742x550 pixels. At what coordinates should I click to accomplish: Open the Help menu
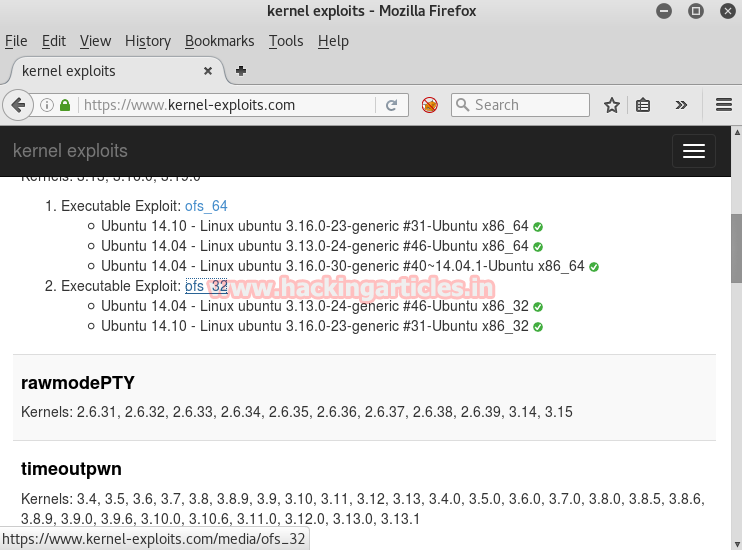pyautogui.click(x=333, y=41)
